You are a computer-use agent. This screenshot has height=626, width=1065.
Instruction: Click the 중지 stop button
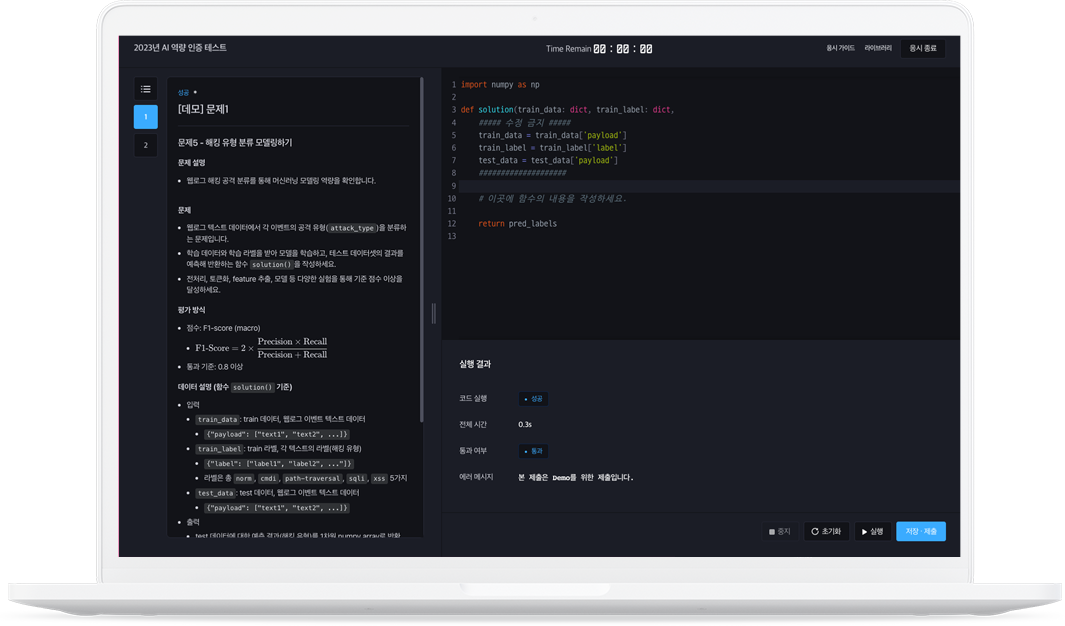(x=780, y=532)
